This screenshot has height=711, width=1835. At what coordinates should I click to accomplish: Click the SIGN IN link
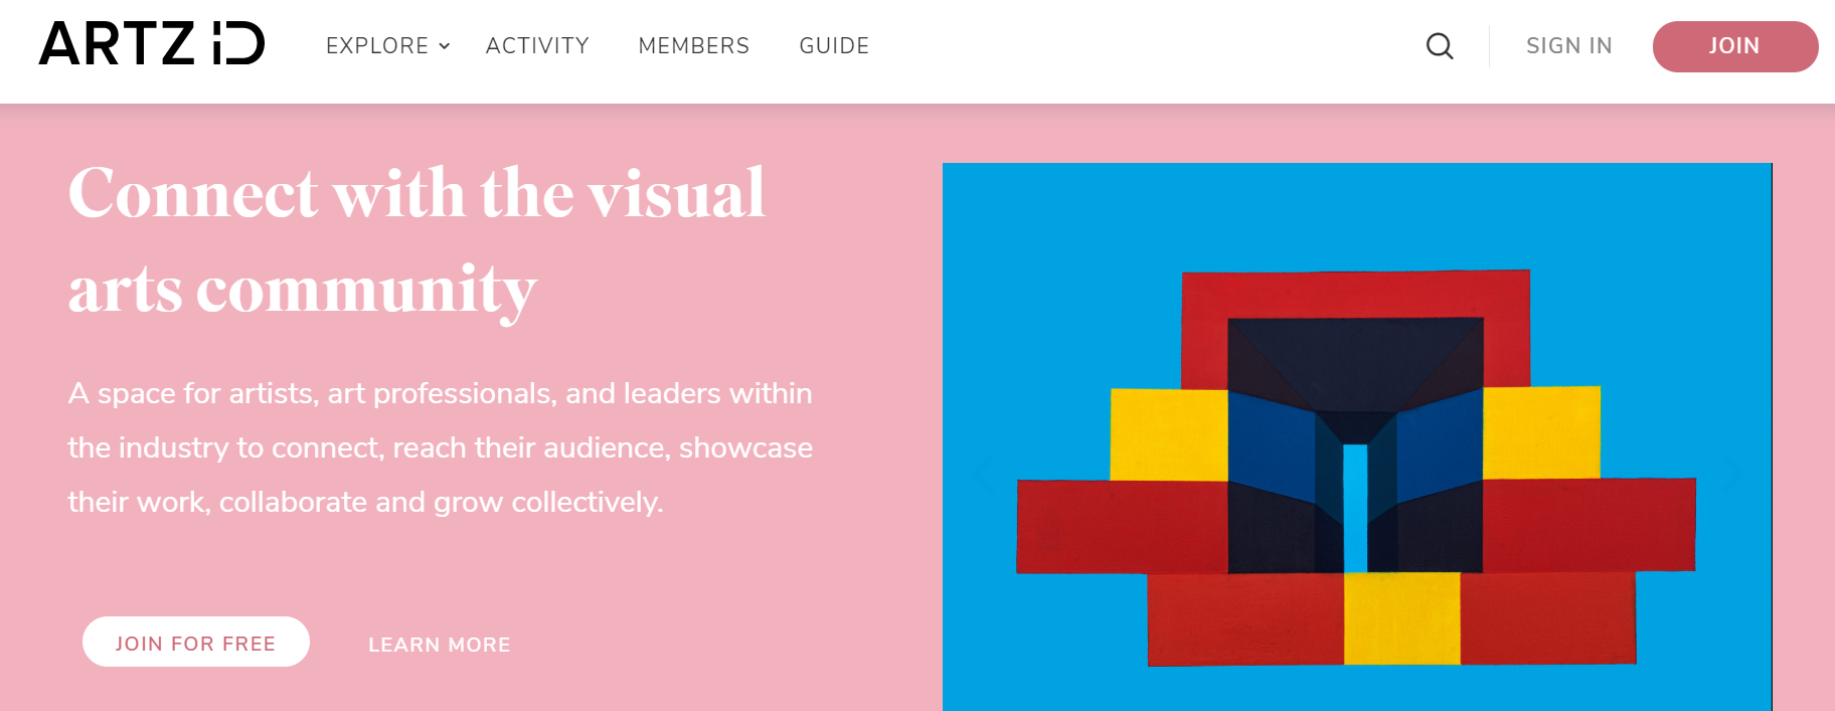(x=1568, y=46)
